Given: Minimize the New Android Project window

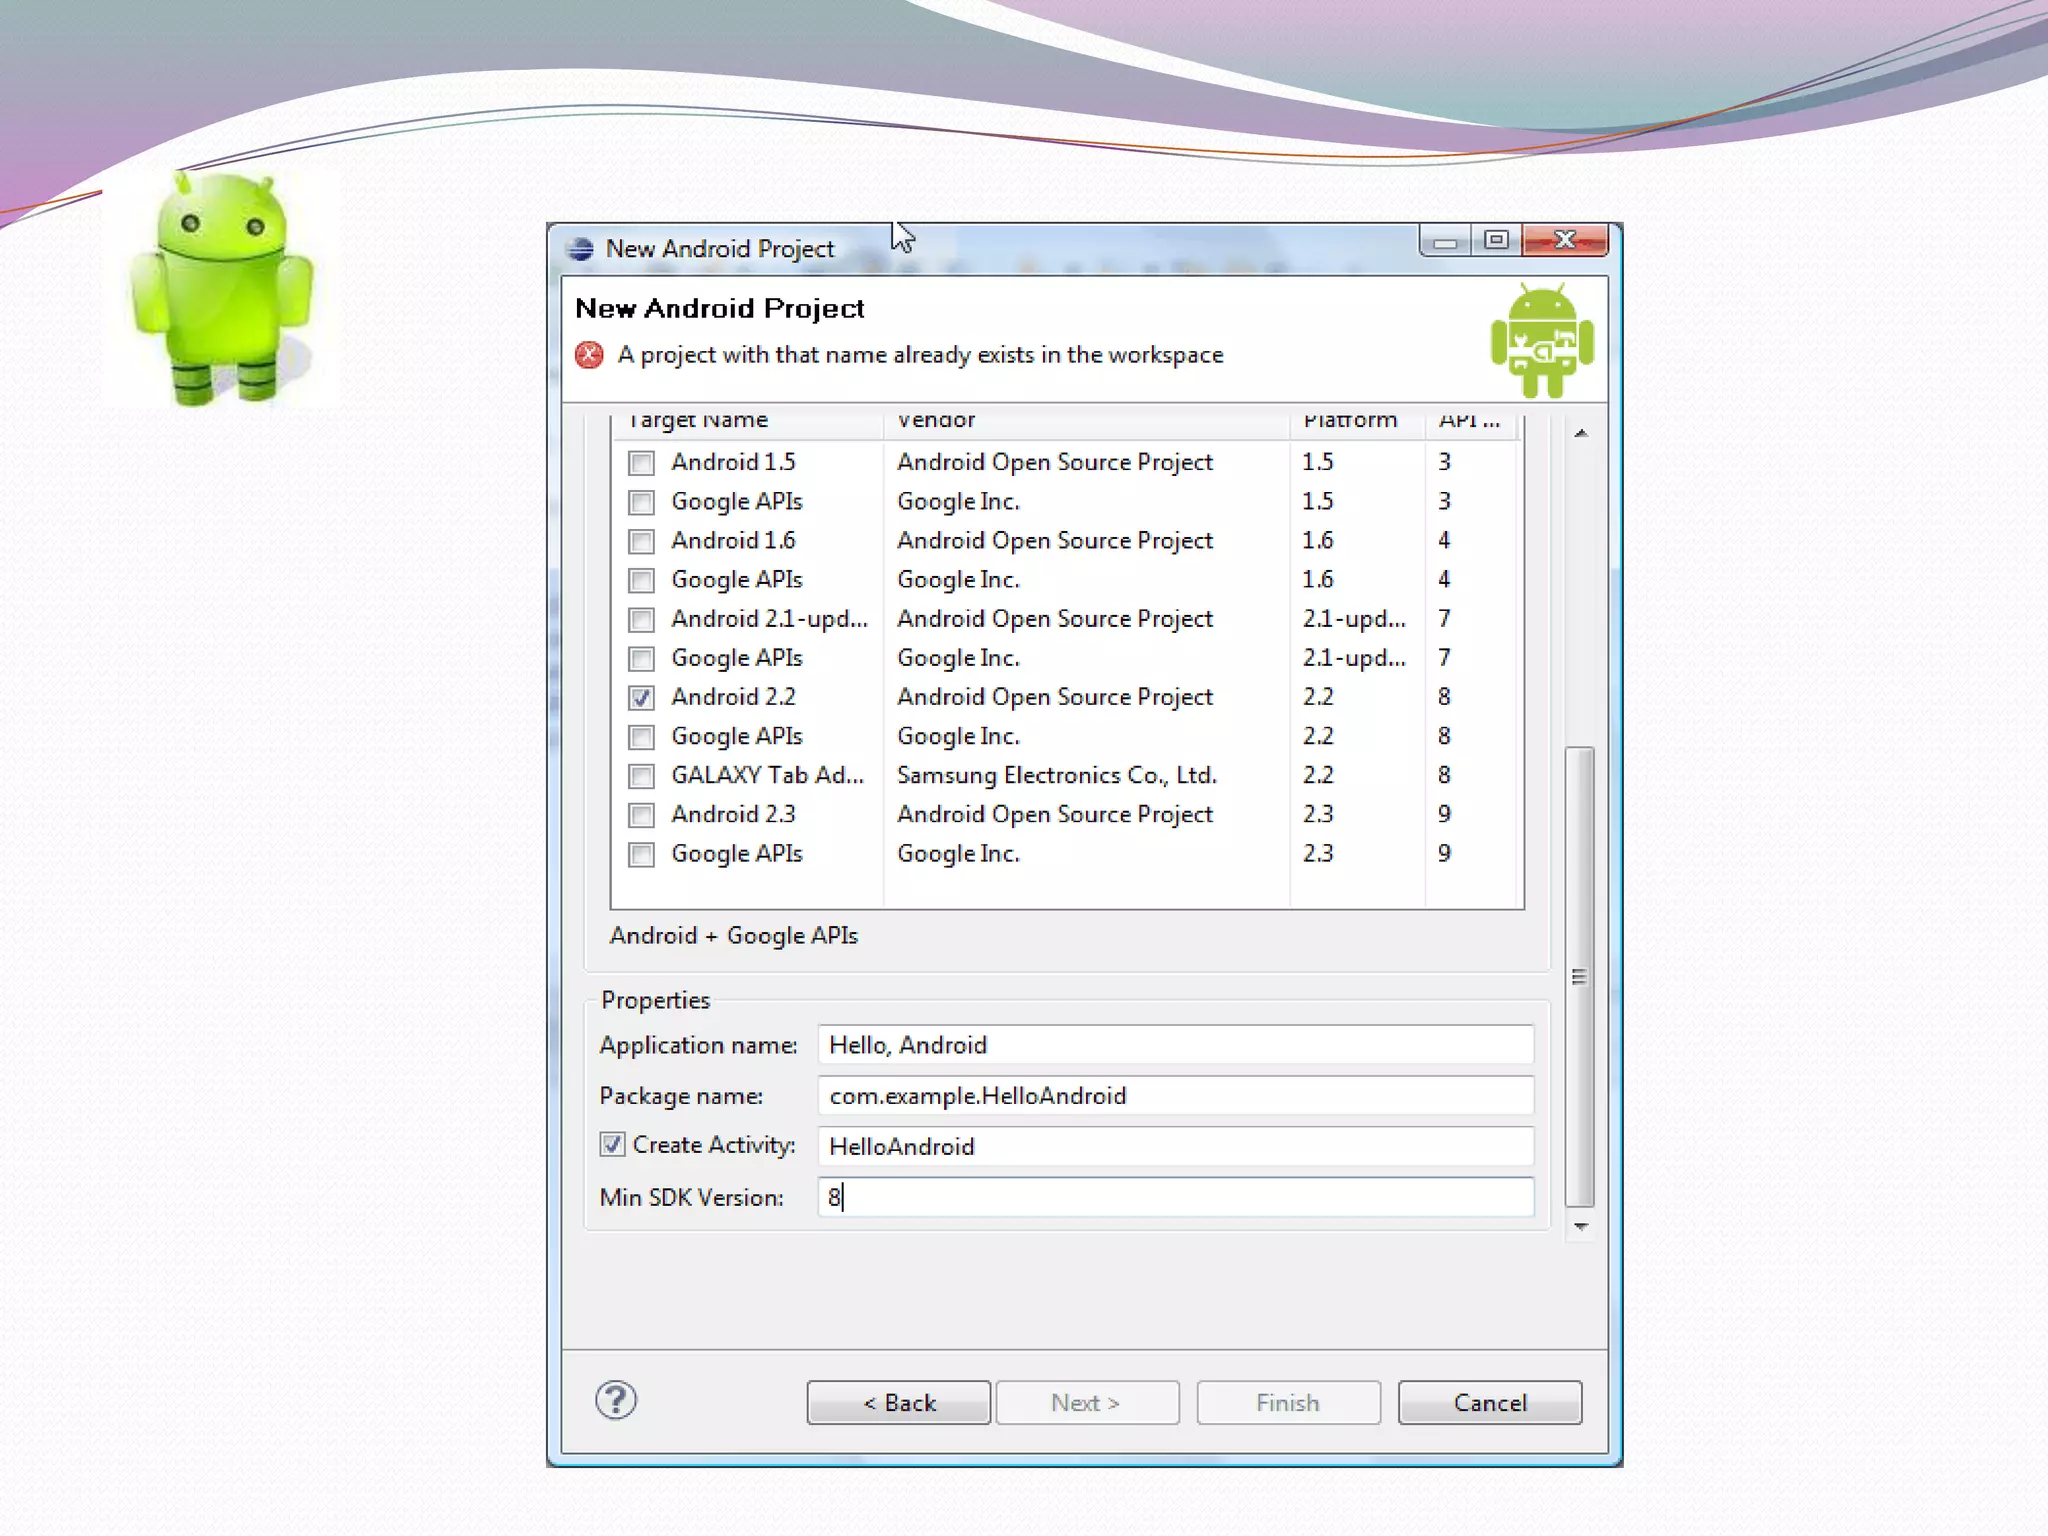Looking at the screenshot, I should click(1444, 241).
